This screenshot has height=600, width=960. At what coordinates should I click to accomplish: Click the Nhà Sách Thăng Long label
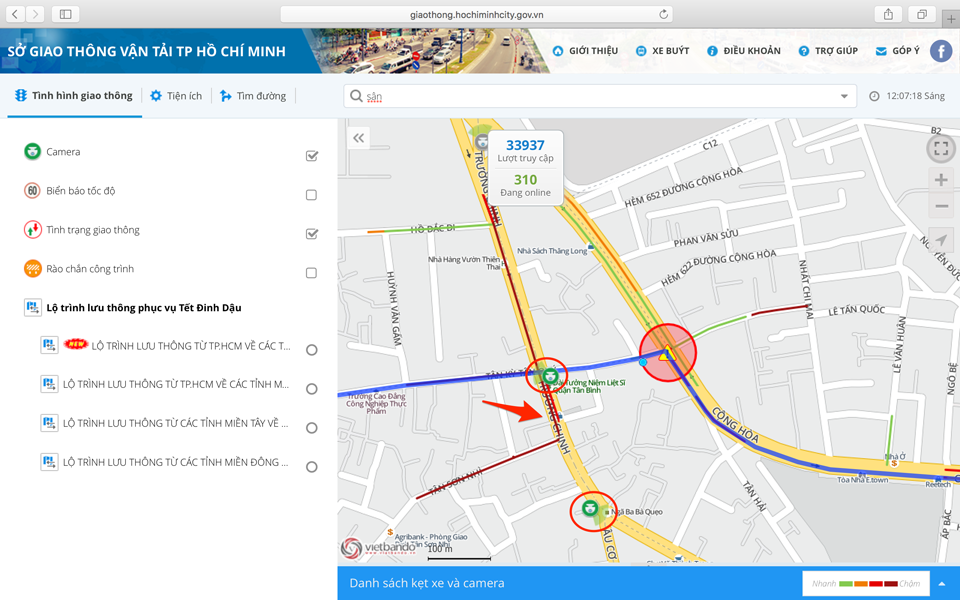point(552,250)
